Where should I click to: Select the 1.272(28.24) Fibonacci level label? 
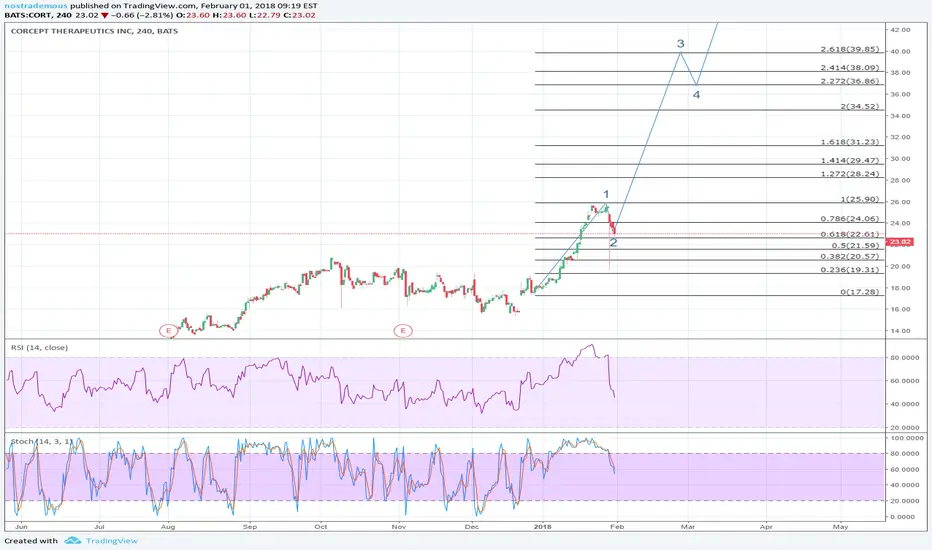click(849, 174)
